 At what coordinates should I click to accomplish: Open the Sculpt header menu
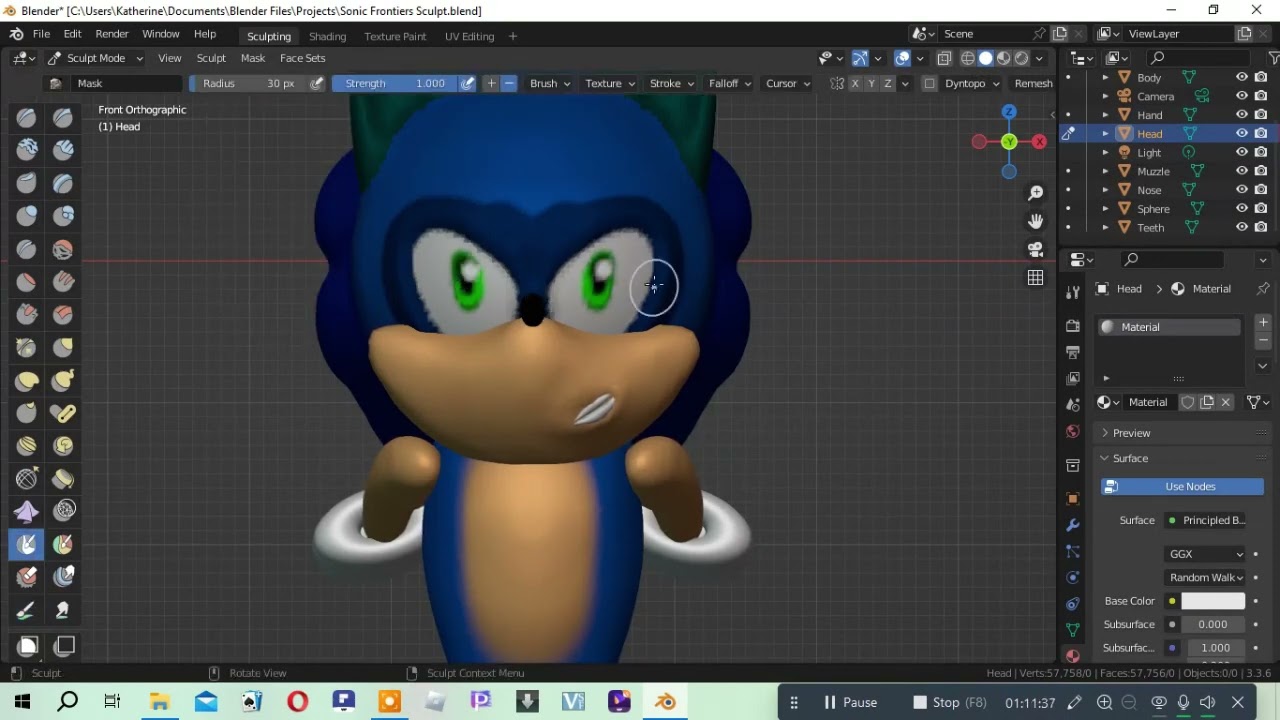pyautogui.click(x=211, y=58)
